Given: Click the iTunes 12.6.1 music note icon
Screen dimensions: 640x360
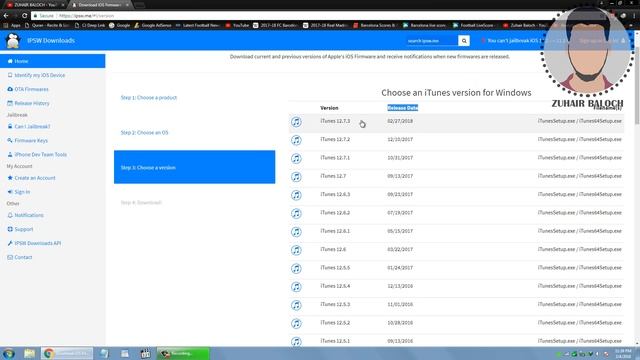Looking at the screenshot, I should click(296, 232).
